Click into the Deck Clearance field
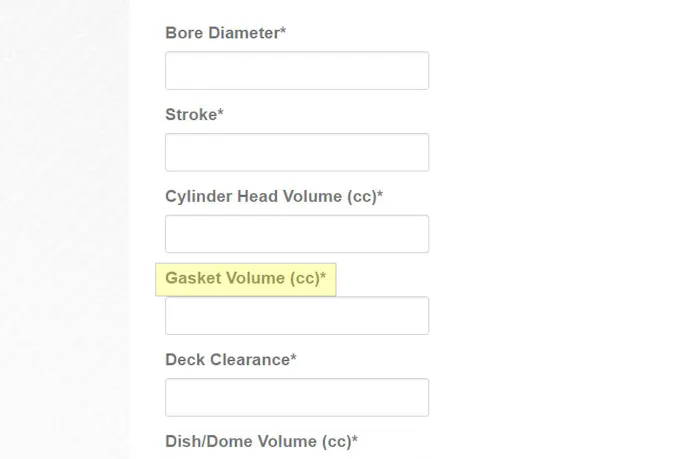 pos(297,397)
